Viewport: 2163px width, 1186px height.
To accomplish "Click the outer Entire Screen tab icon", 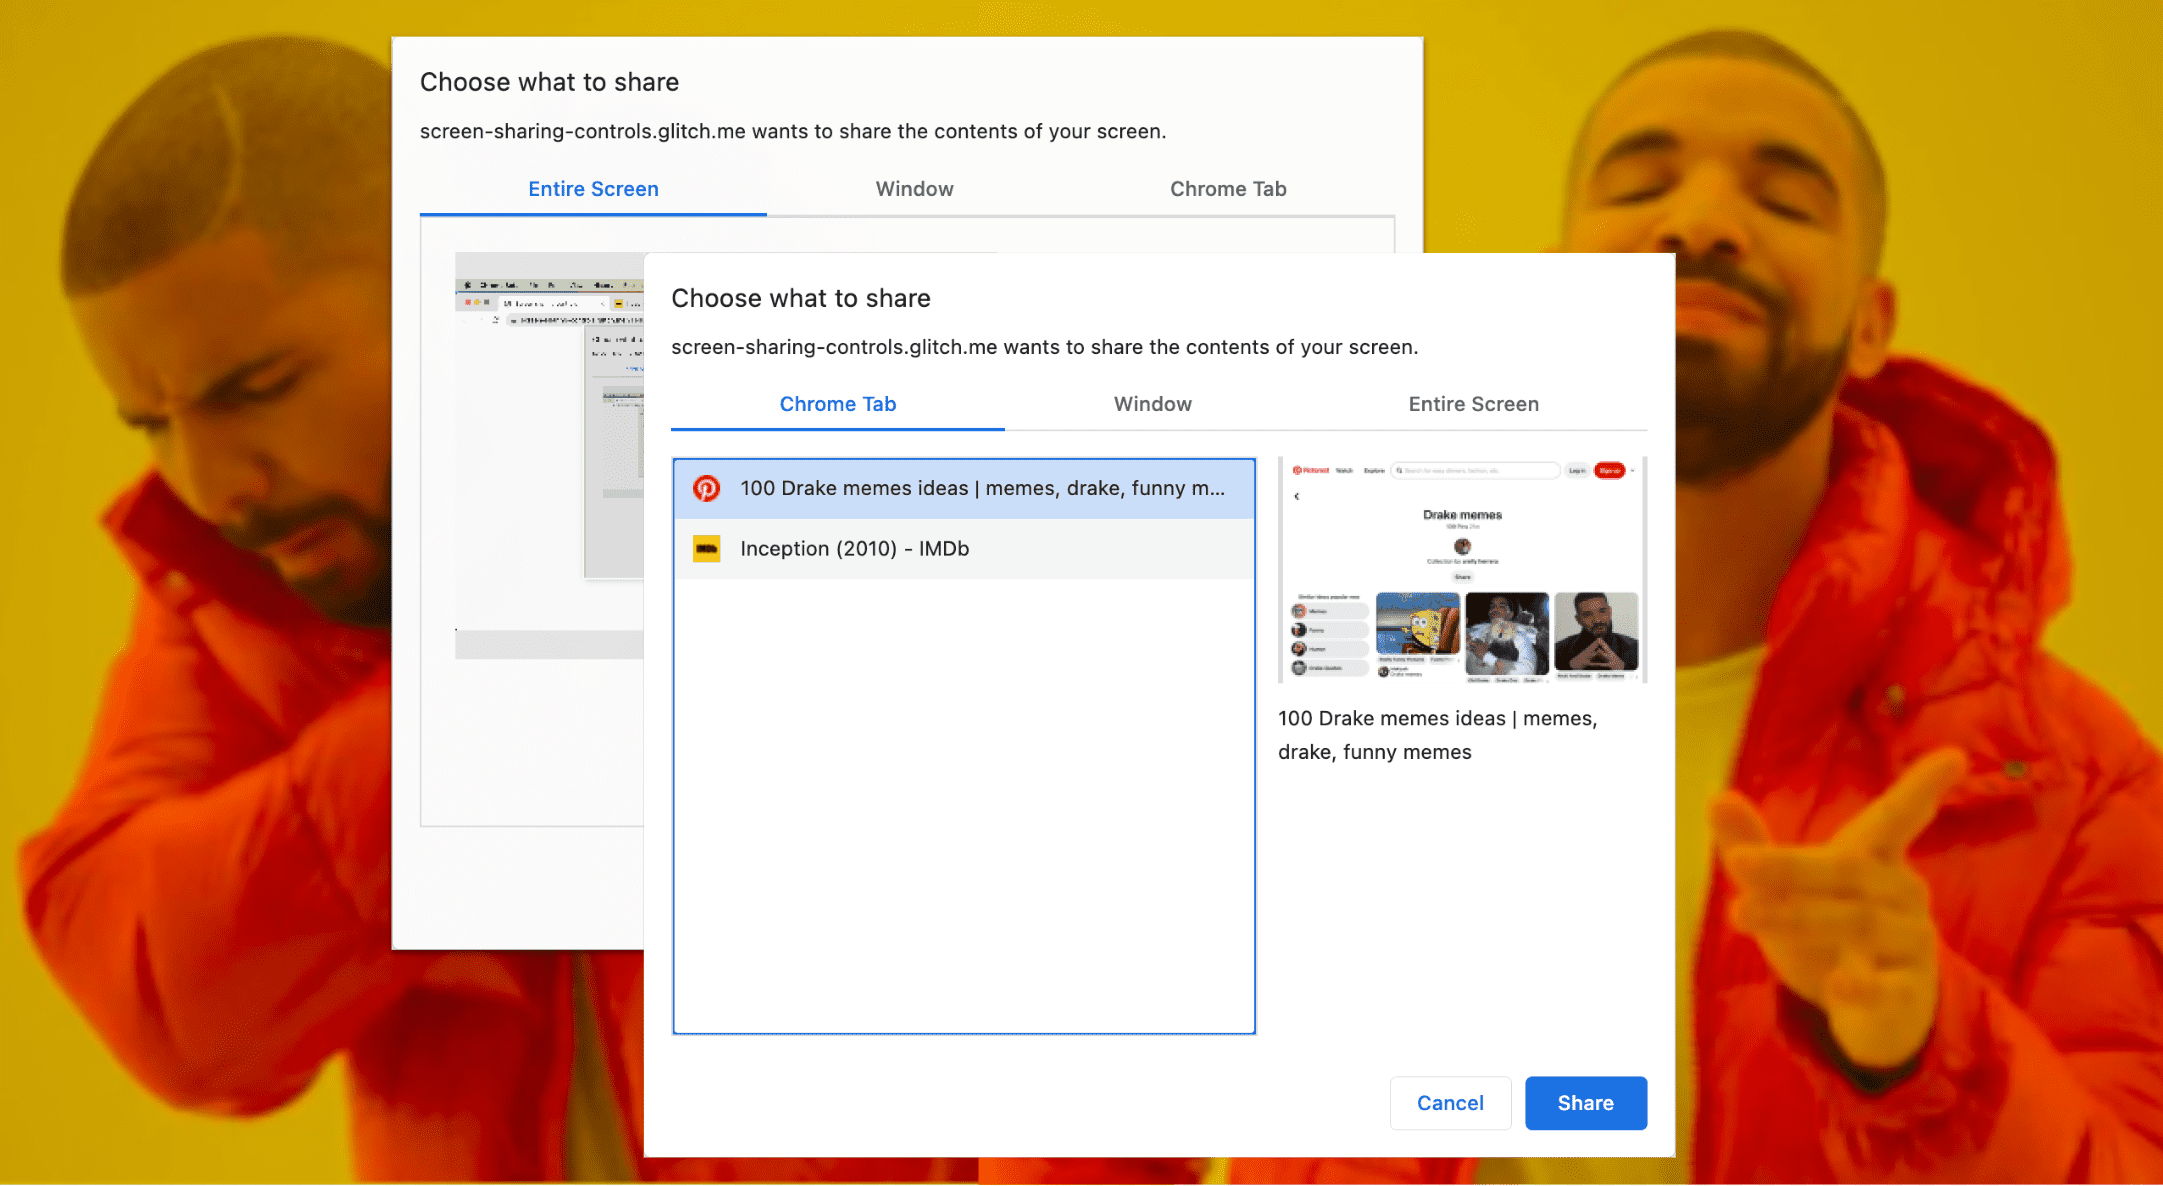I will 593,185.
